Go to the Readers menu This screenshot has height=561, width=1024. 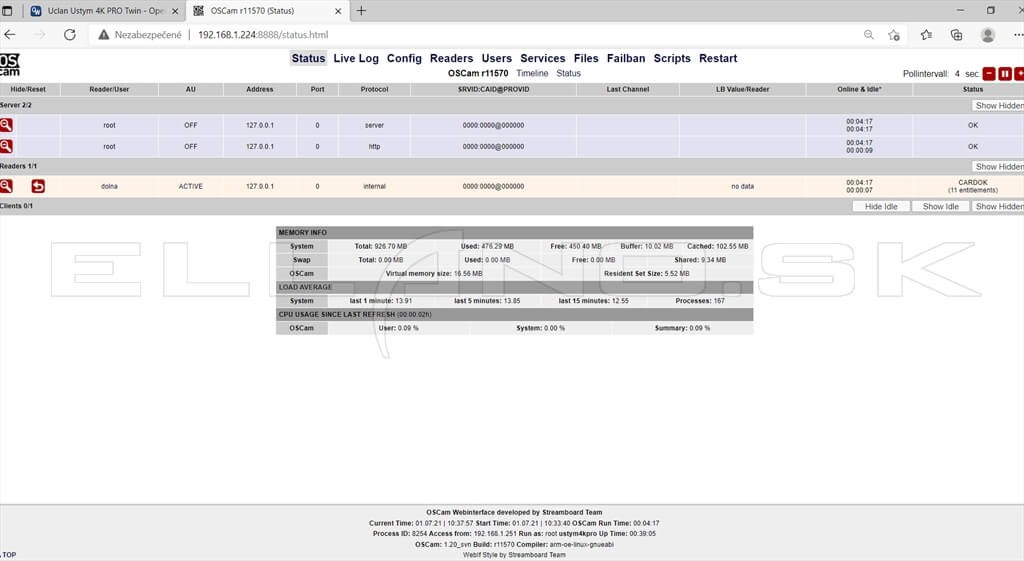[451, 58]
